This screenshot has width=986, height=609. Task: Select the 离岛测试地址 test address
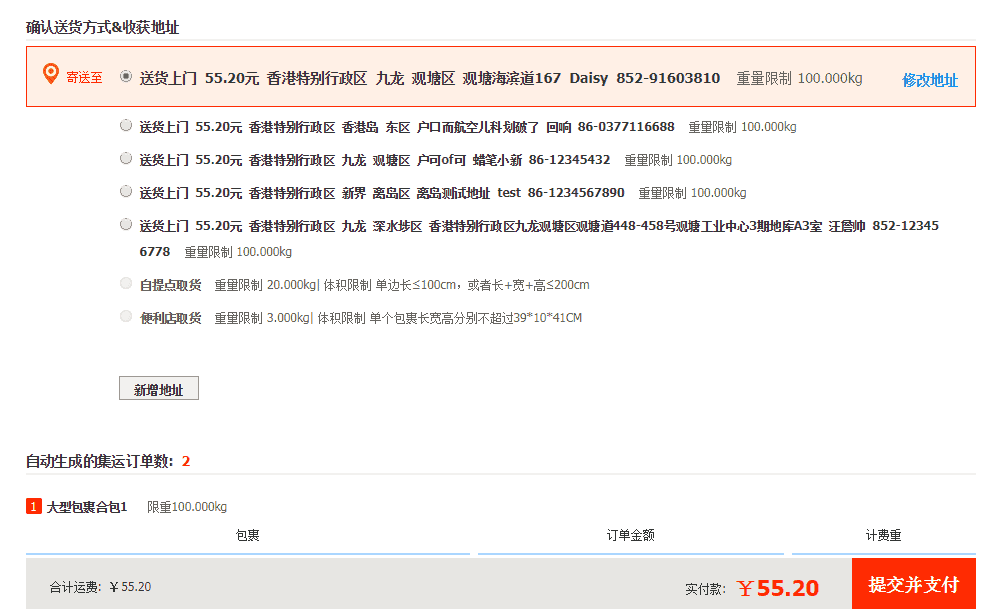[126, 191]
